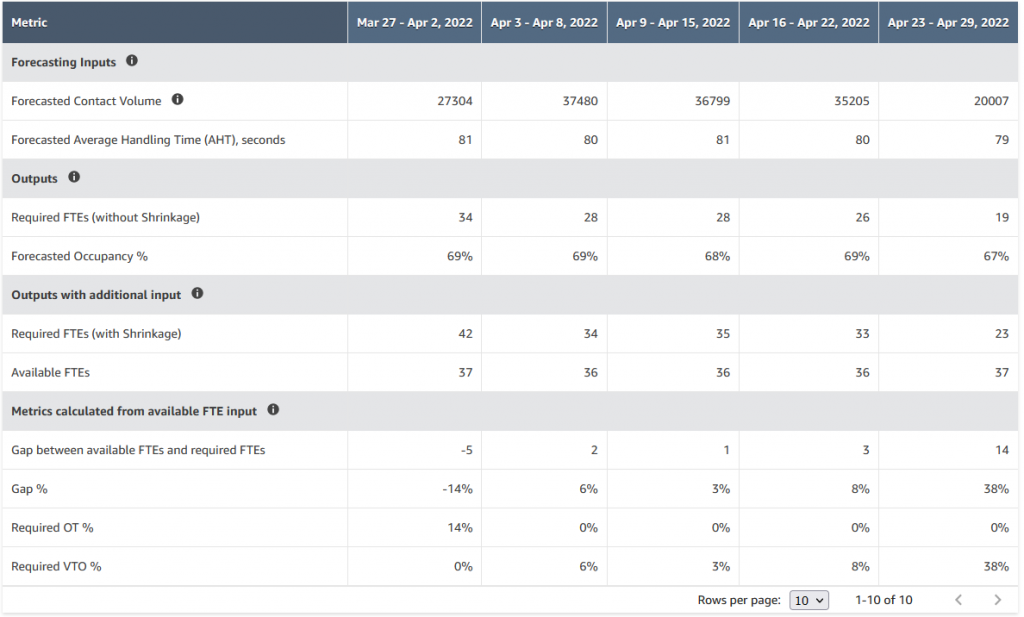Click Available FTEs value 37 for Mar 27 week
Screen dimensions: 1024x617
pos(465,372)
